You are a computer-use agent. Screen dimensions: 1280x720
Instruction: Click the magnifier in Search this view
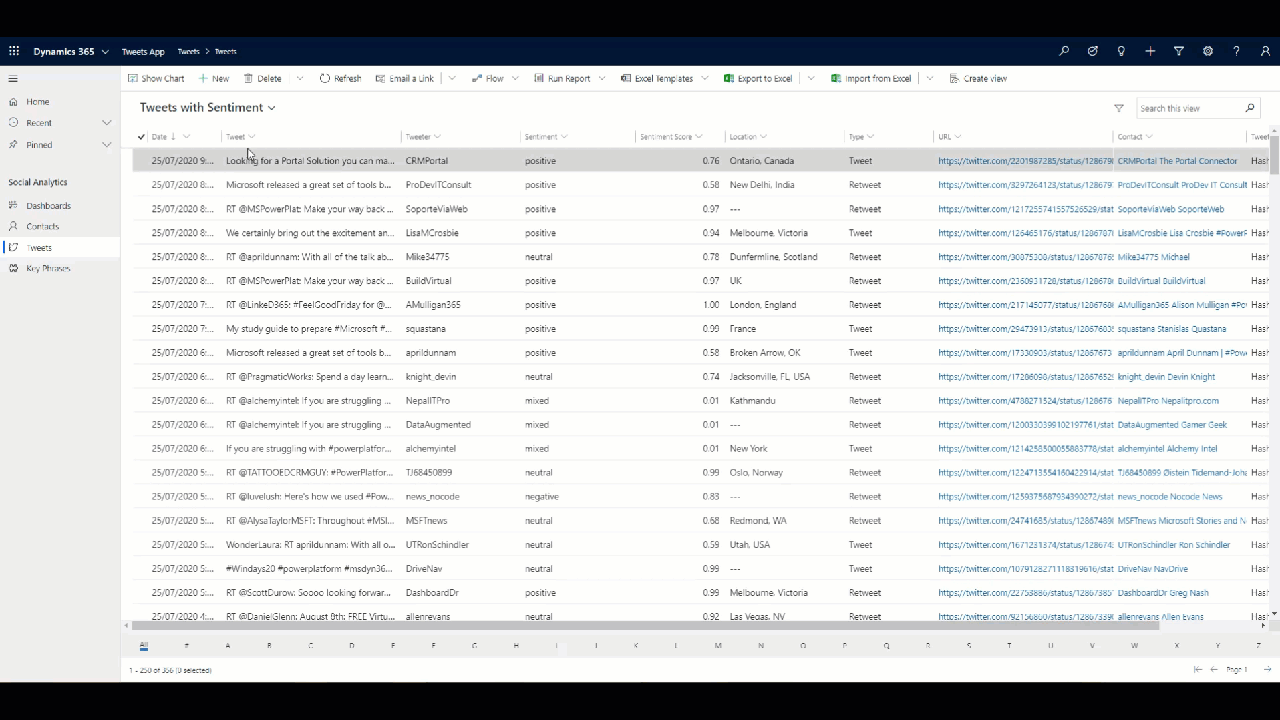1250,108
